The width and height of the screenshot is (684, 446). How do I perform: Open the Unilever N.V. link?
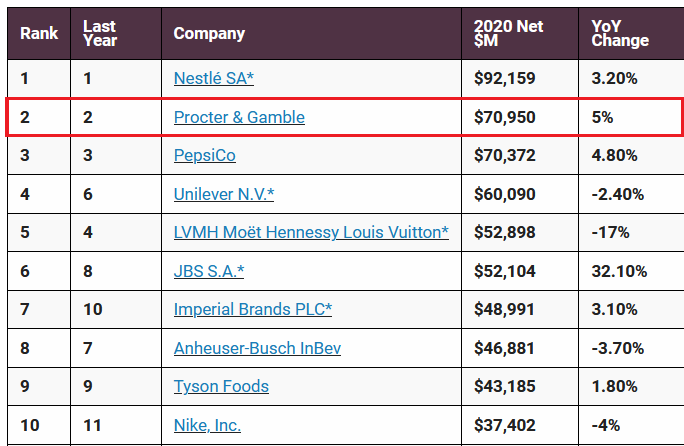click(x=224, y=194)
